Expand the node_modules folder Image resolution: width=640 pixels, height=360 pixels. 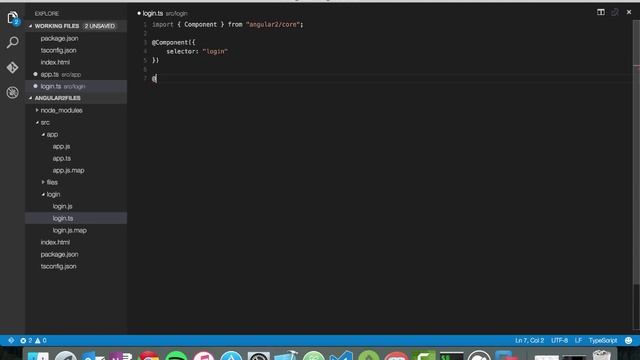point(37,110)
